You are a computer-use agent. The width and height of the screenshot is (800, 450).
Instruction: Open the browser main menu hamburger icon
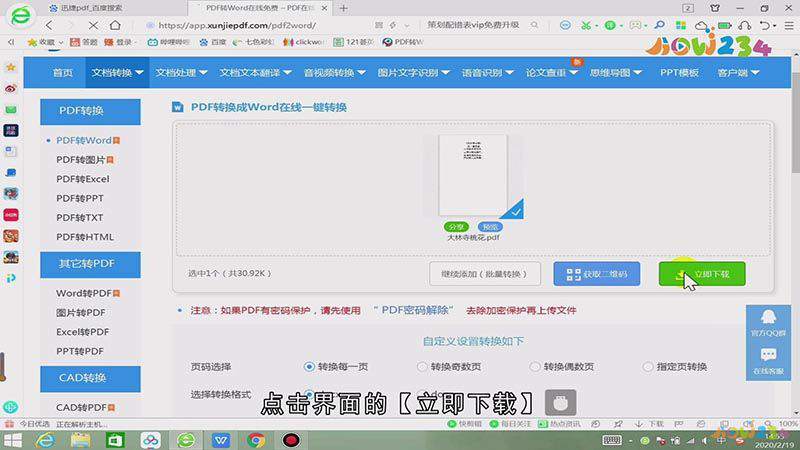click(789, 25)
